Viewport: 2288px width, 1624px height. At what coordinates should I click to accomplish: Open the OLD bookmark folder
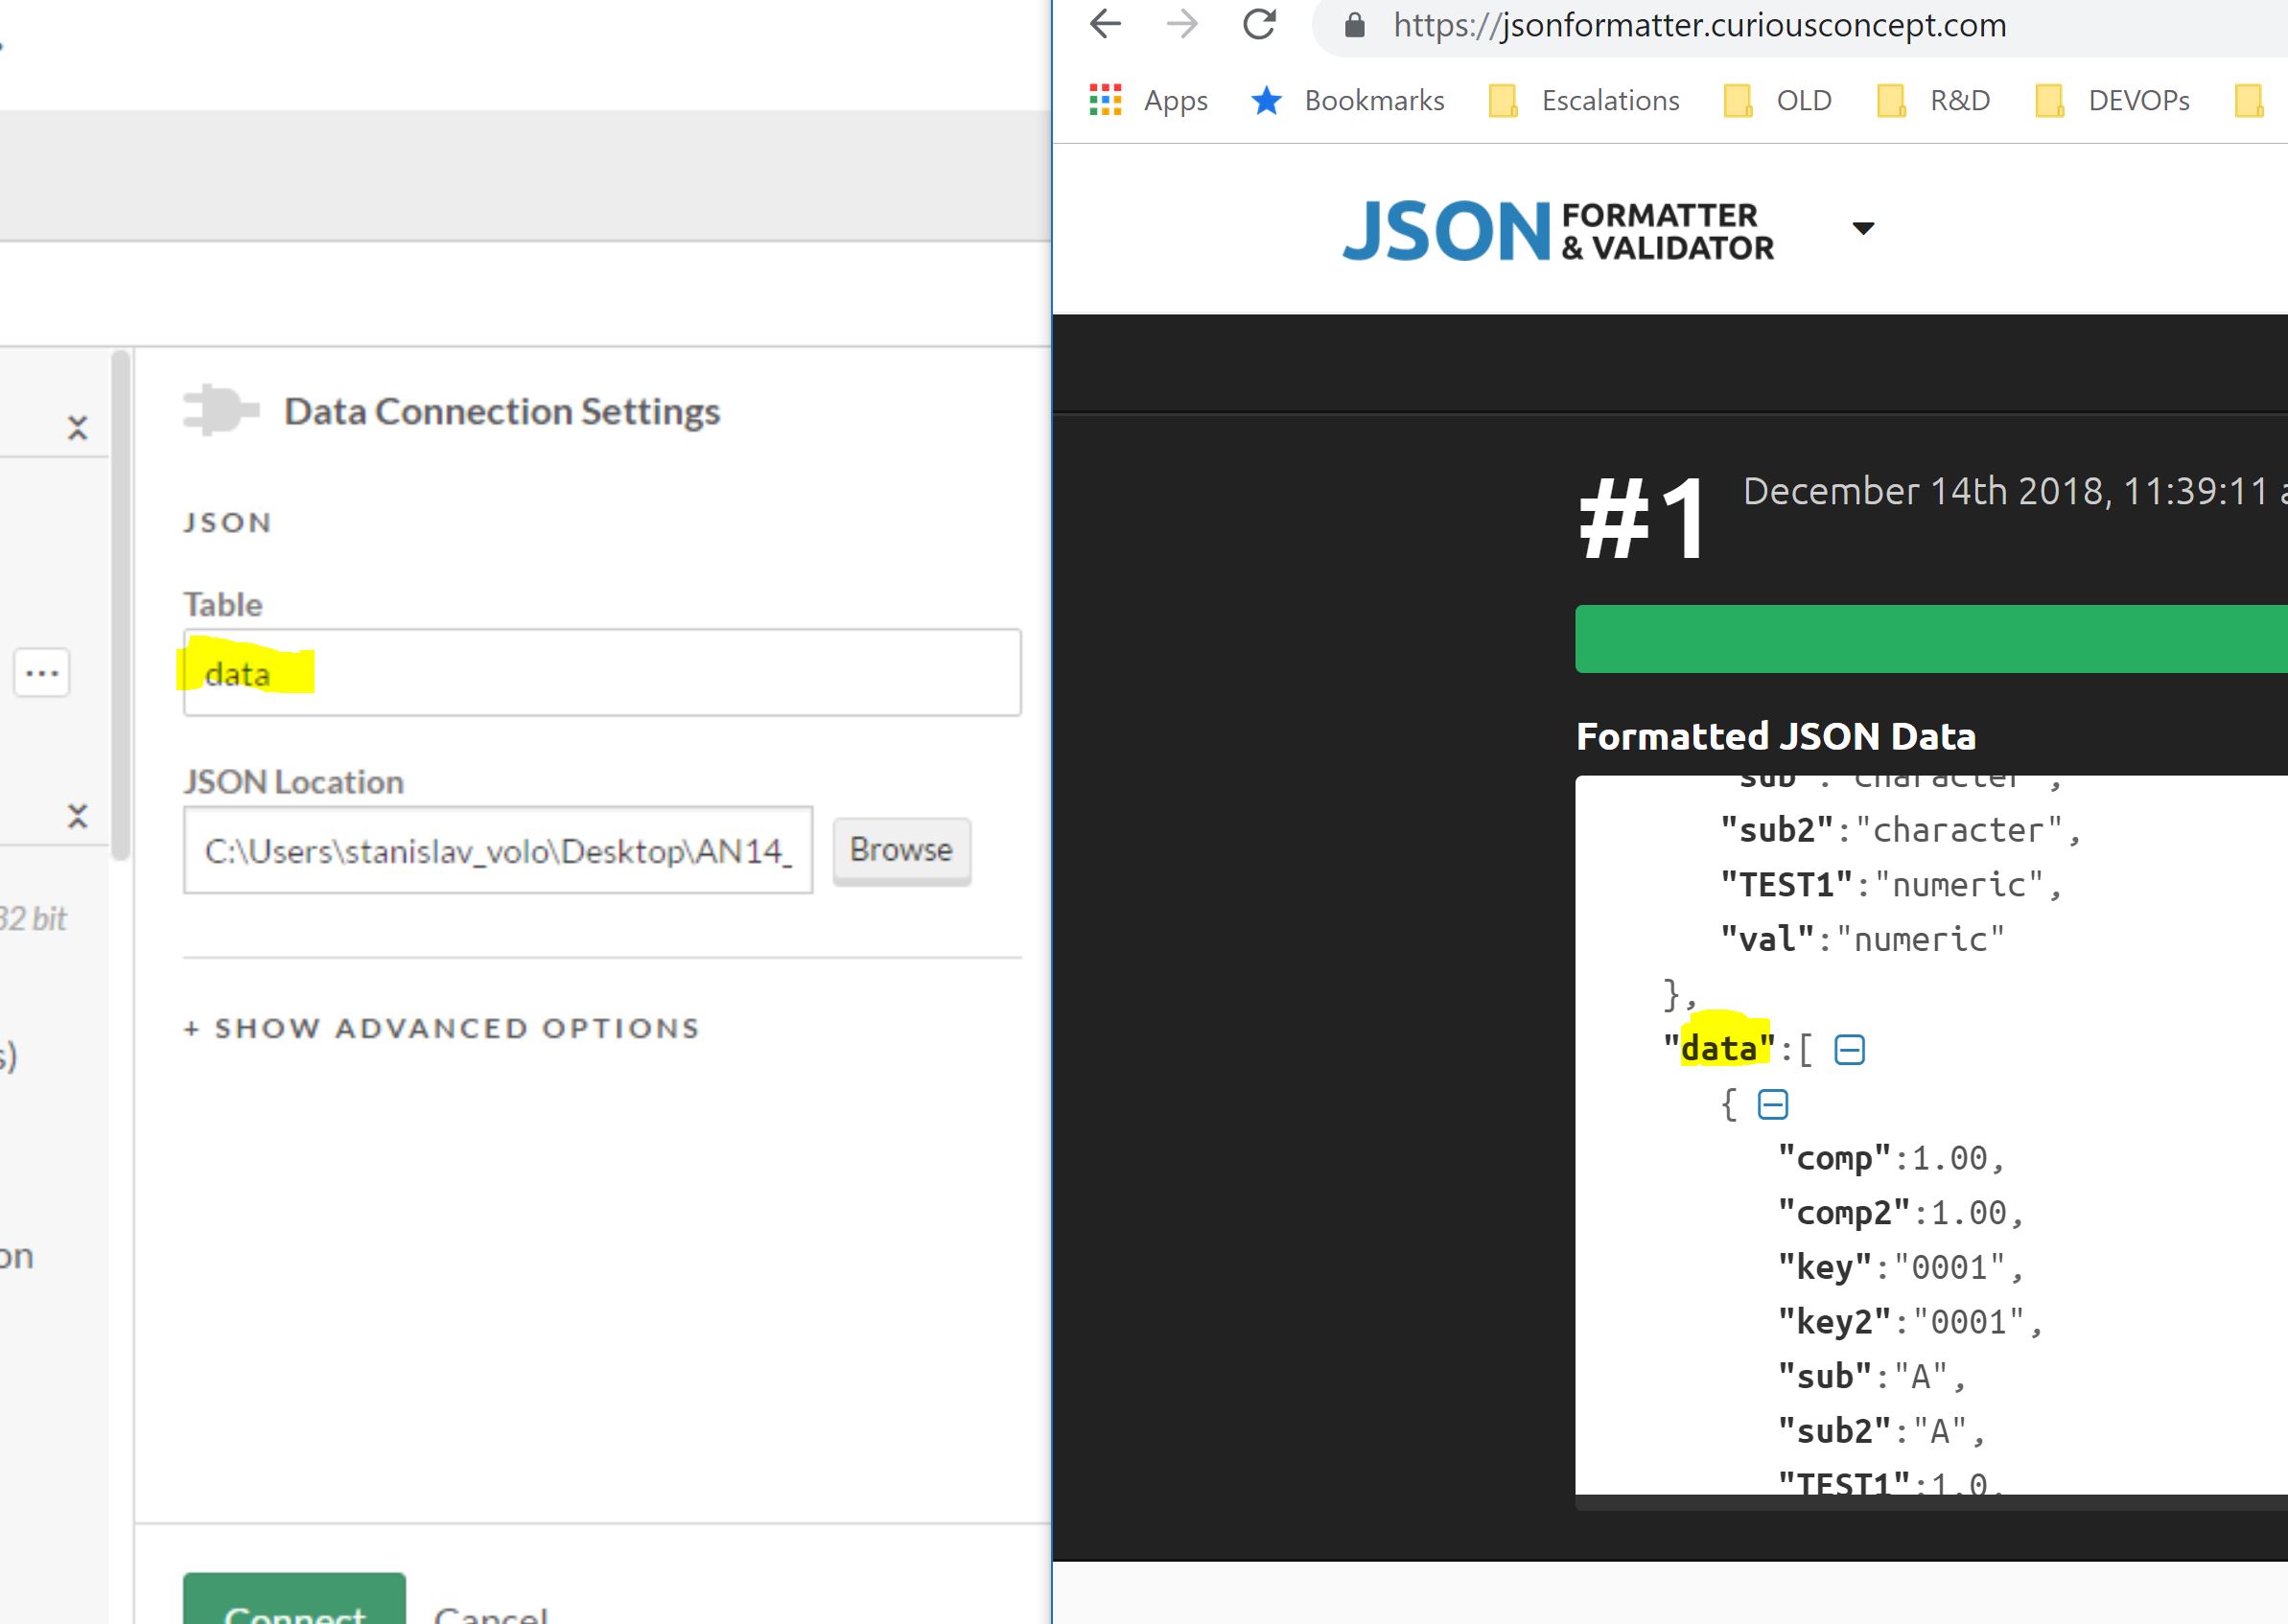pyautogui.click(x=1778, y=100)
